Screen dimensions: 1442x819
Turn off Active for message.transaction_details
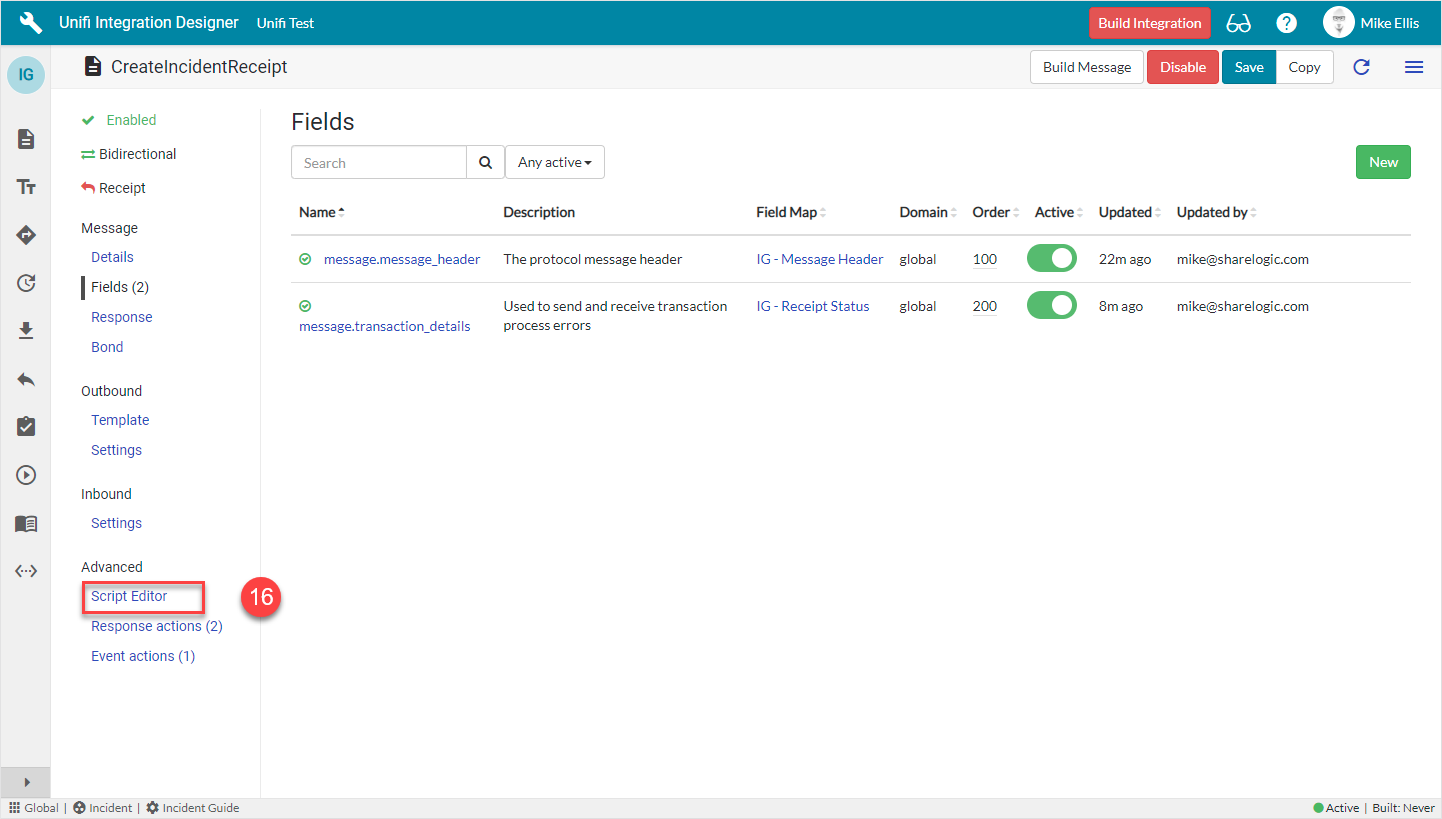(x=1051, y=306)
